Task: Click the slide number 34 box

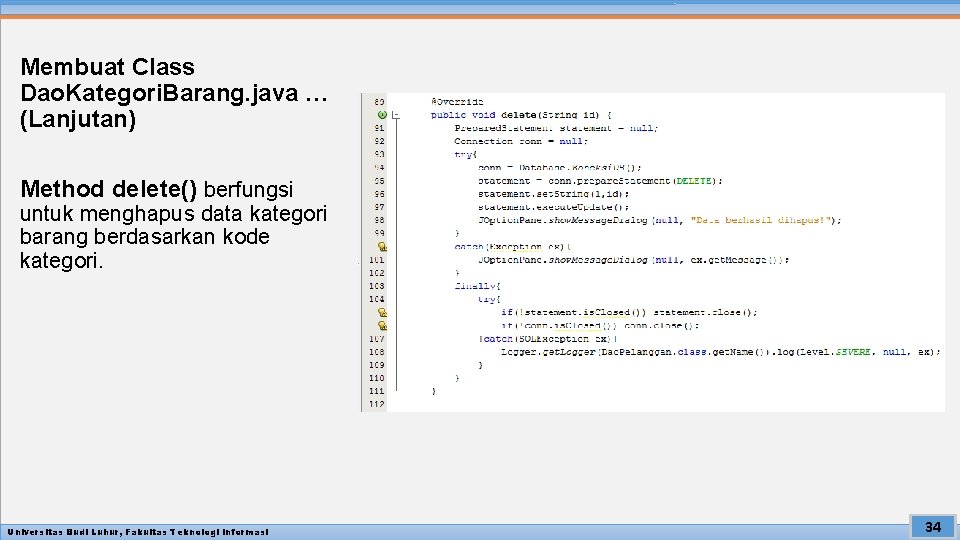Action: click(x=932, y=527)
